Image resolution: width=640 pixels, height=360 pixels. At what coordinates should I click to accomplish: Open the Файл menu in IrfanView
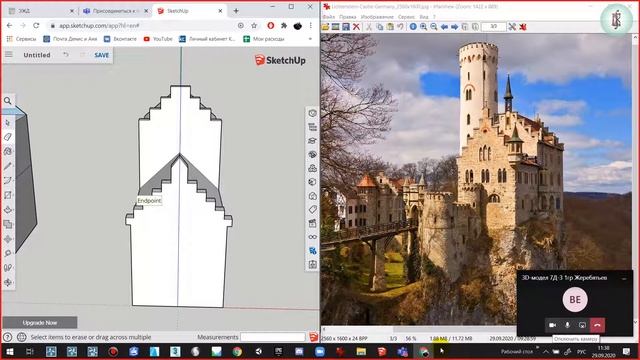pos(329,17)
